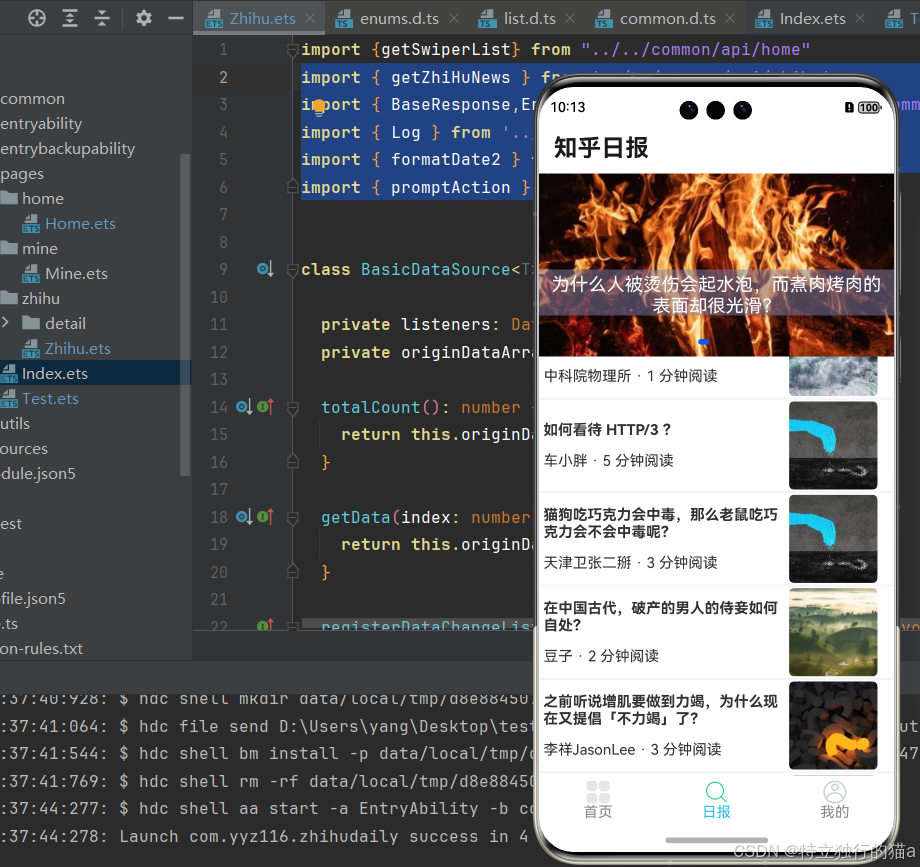Click the Expand All icon in project toolbar
Viewport: 920px width, 867px height.
pyautogui.click(x=70, y=18)
